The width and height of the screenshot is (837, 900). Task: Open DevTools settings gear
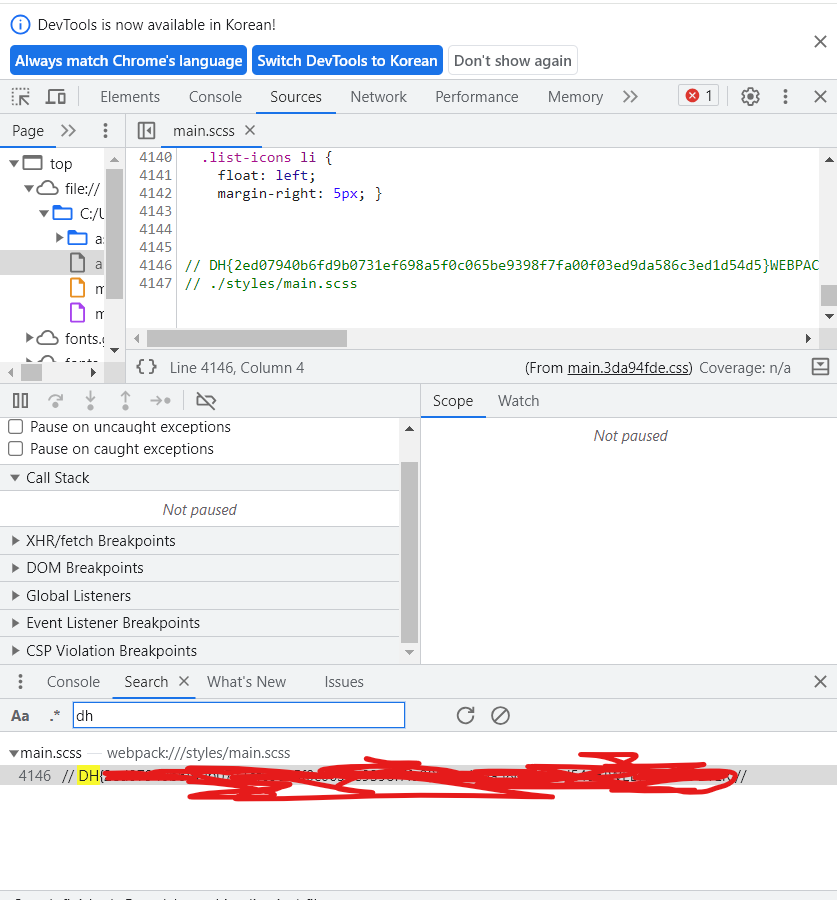(750, 96)
